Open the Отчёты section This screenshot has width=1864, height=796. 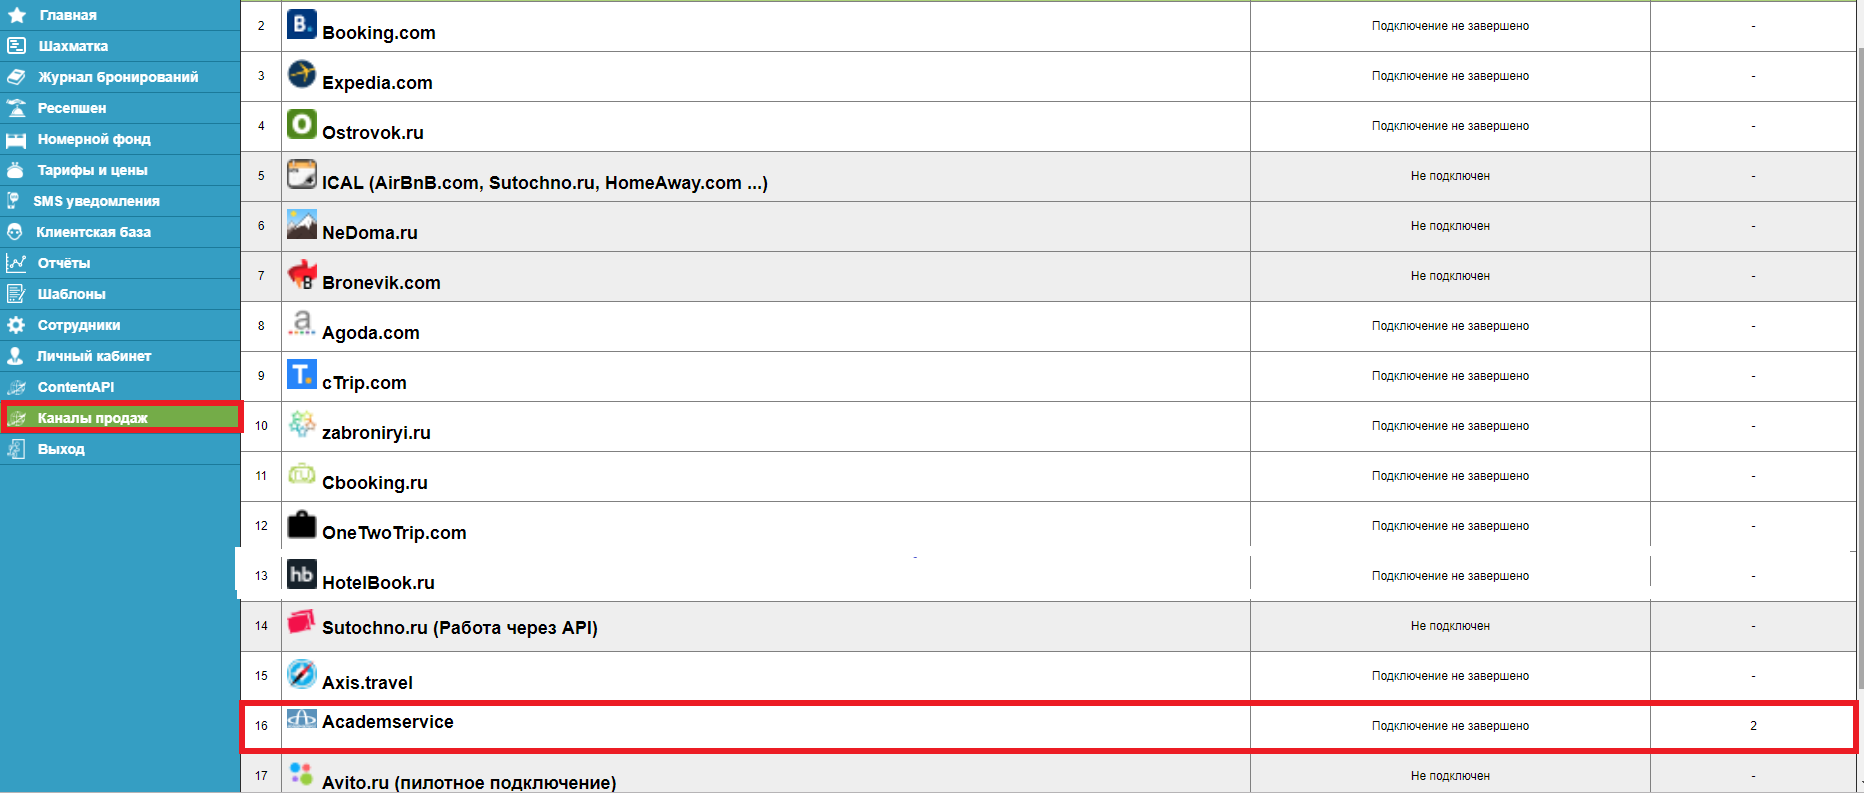(x=120, y=263)
